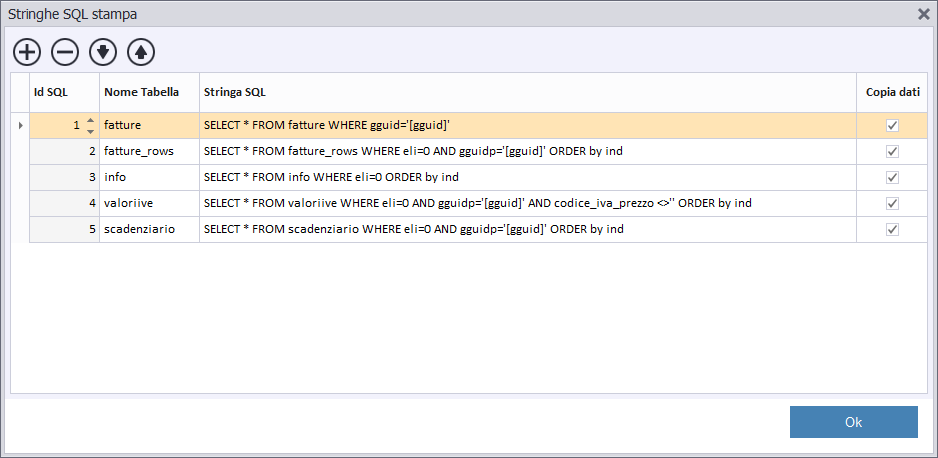The image size is (938, 458).
Task: Uncheck Copia dati for scadenziario row
Action: click(893, 230)
